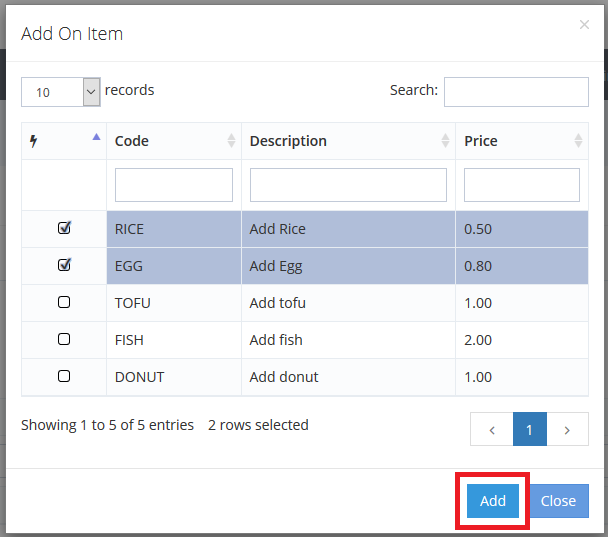
Task: Close dialog with X icon
Action: 584,25
